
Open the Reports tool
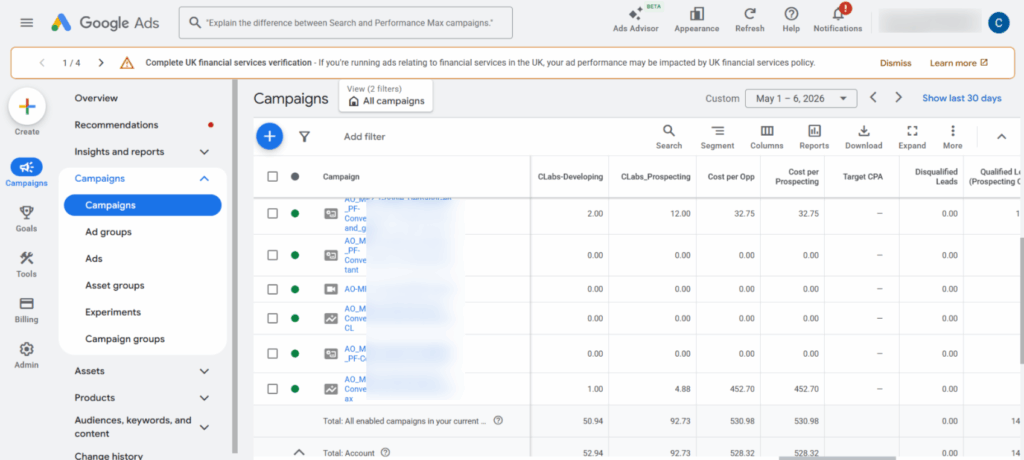click(x=814, y=137)
